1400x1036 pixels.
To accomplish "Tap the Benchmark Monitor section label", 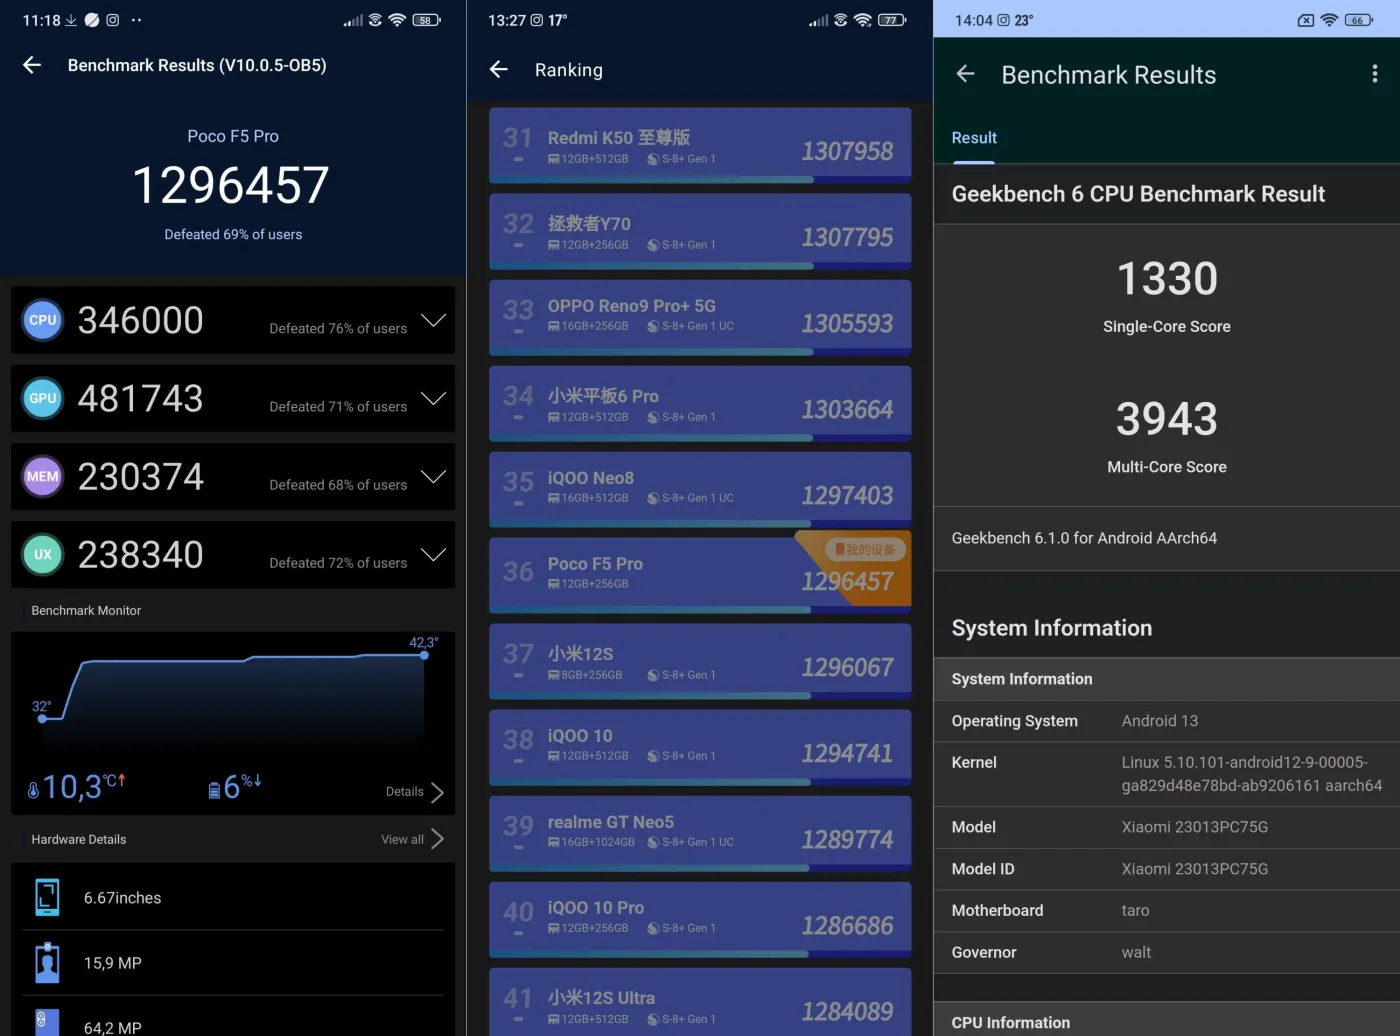I will pos(86,610).
